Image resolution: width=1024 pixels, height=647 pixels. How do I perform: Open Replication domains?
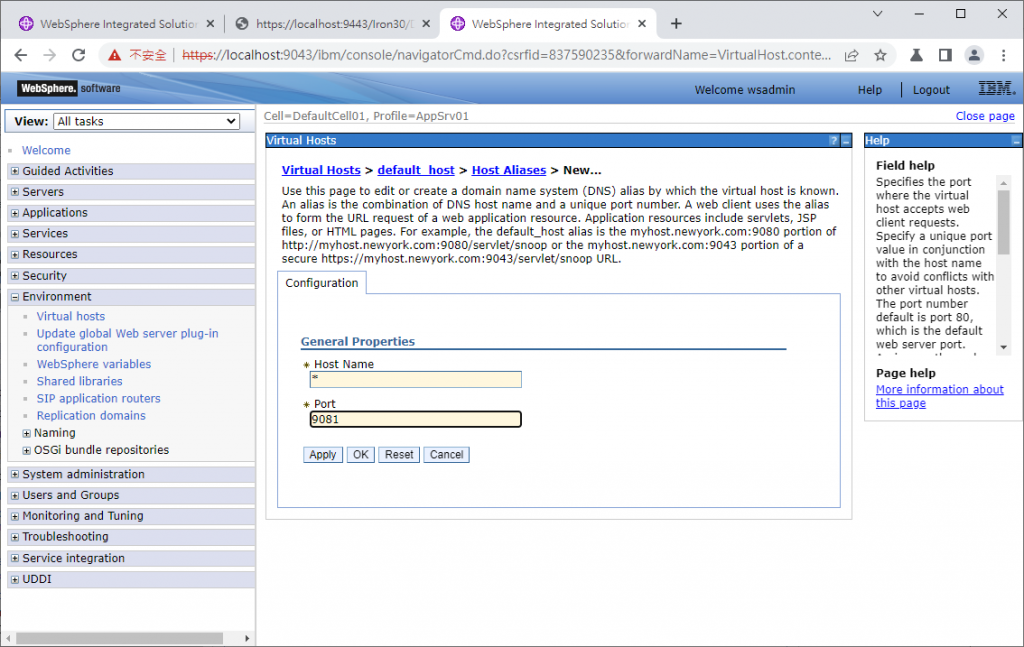tap(91, 415)
